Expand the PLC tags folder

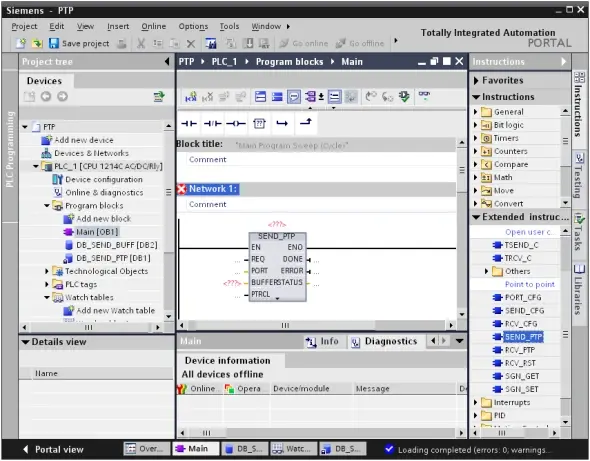coord(47,284)
